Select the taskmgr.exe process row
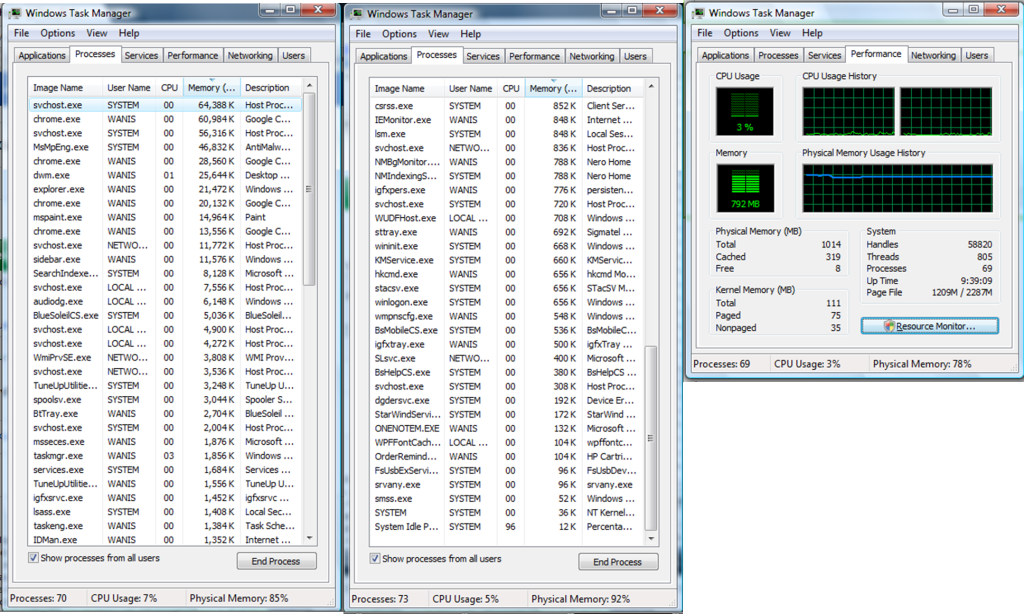The height and width of the screenshot is (614, 1024). 165,456
